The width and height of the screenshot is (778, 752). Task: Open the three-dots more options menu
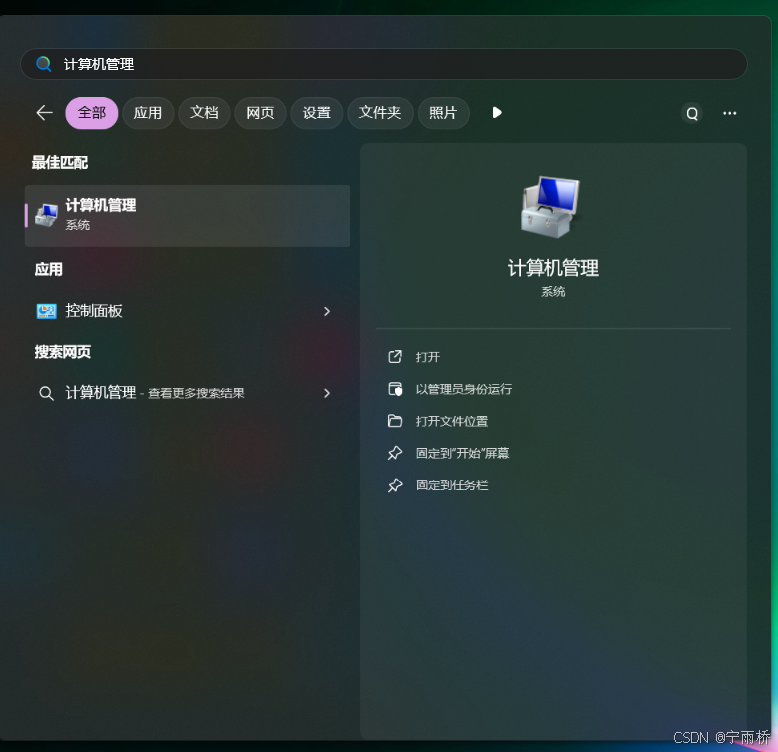click(729, 114)
